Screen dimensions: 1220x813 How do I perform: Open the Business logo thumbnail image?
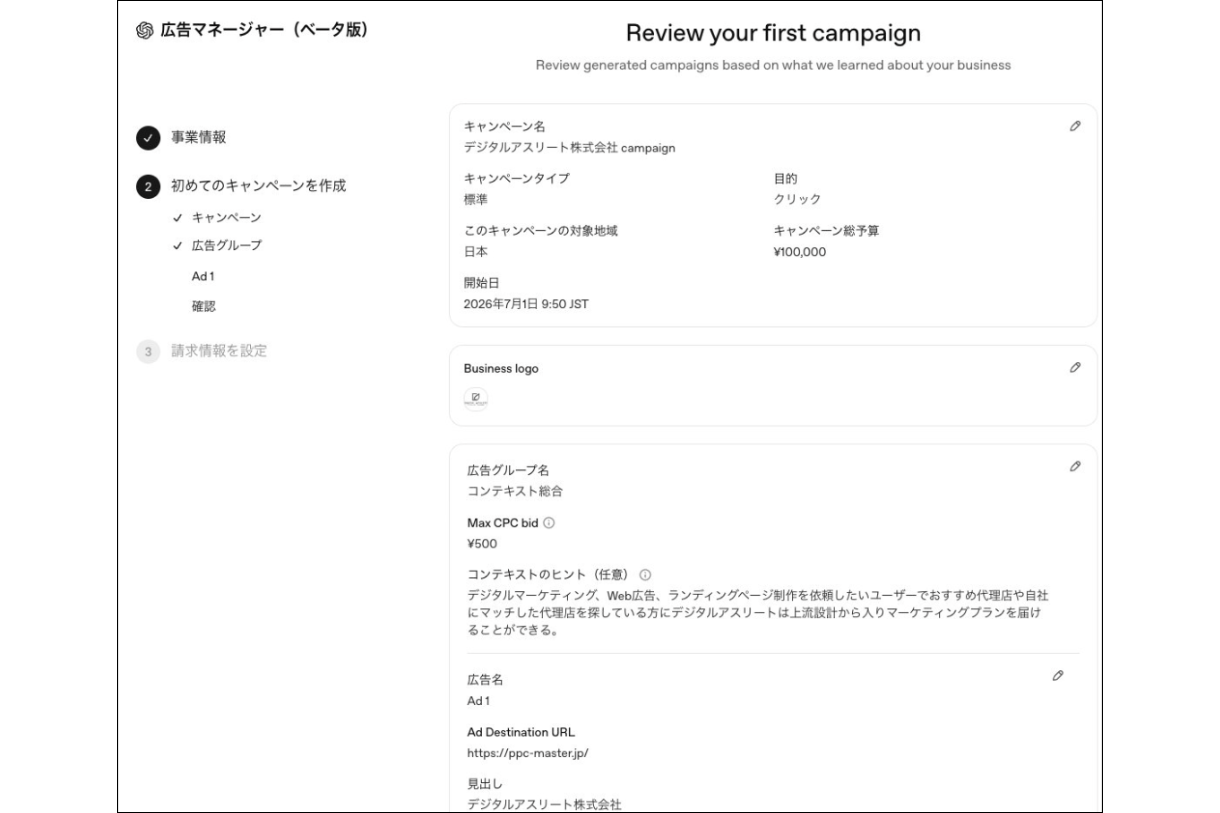pyautogui.click(x=476, y=398)
